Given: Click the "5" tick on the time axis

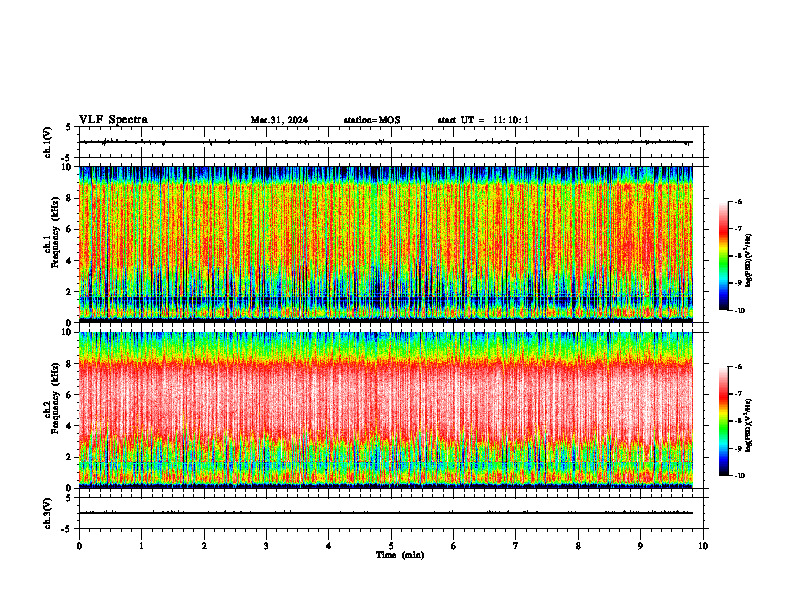Looking at the screenshot, I should point(391,546).
